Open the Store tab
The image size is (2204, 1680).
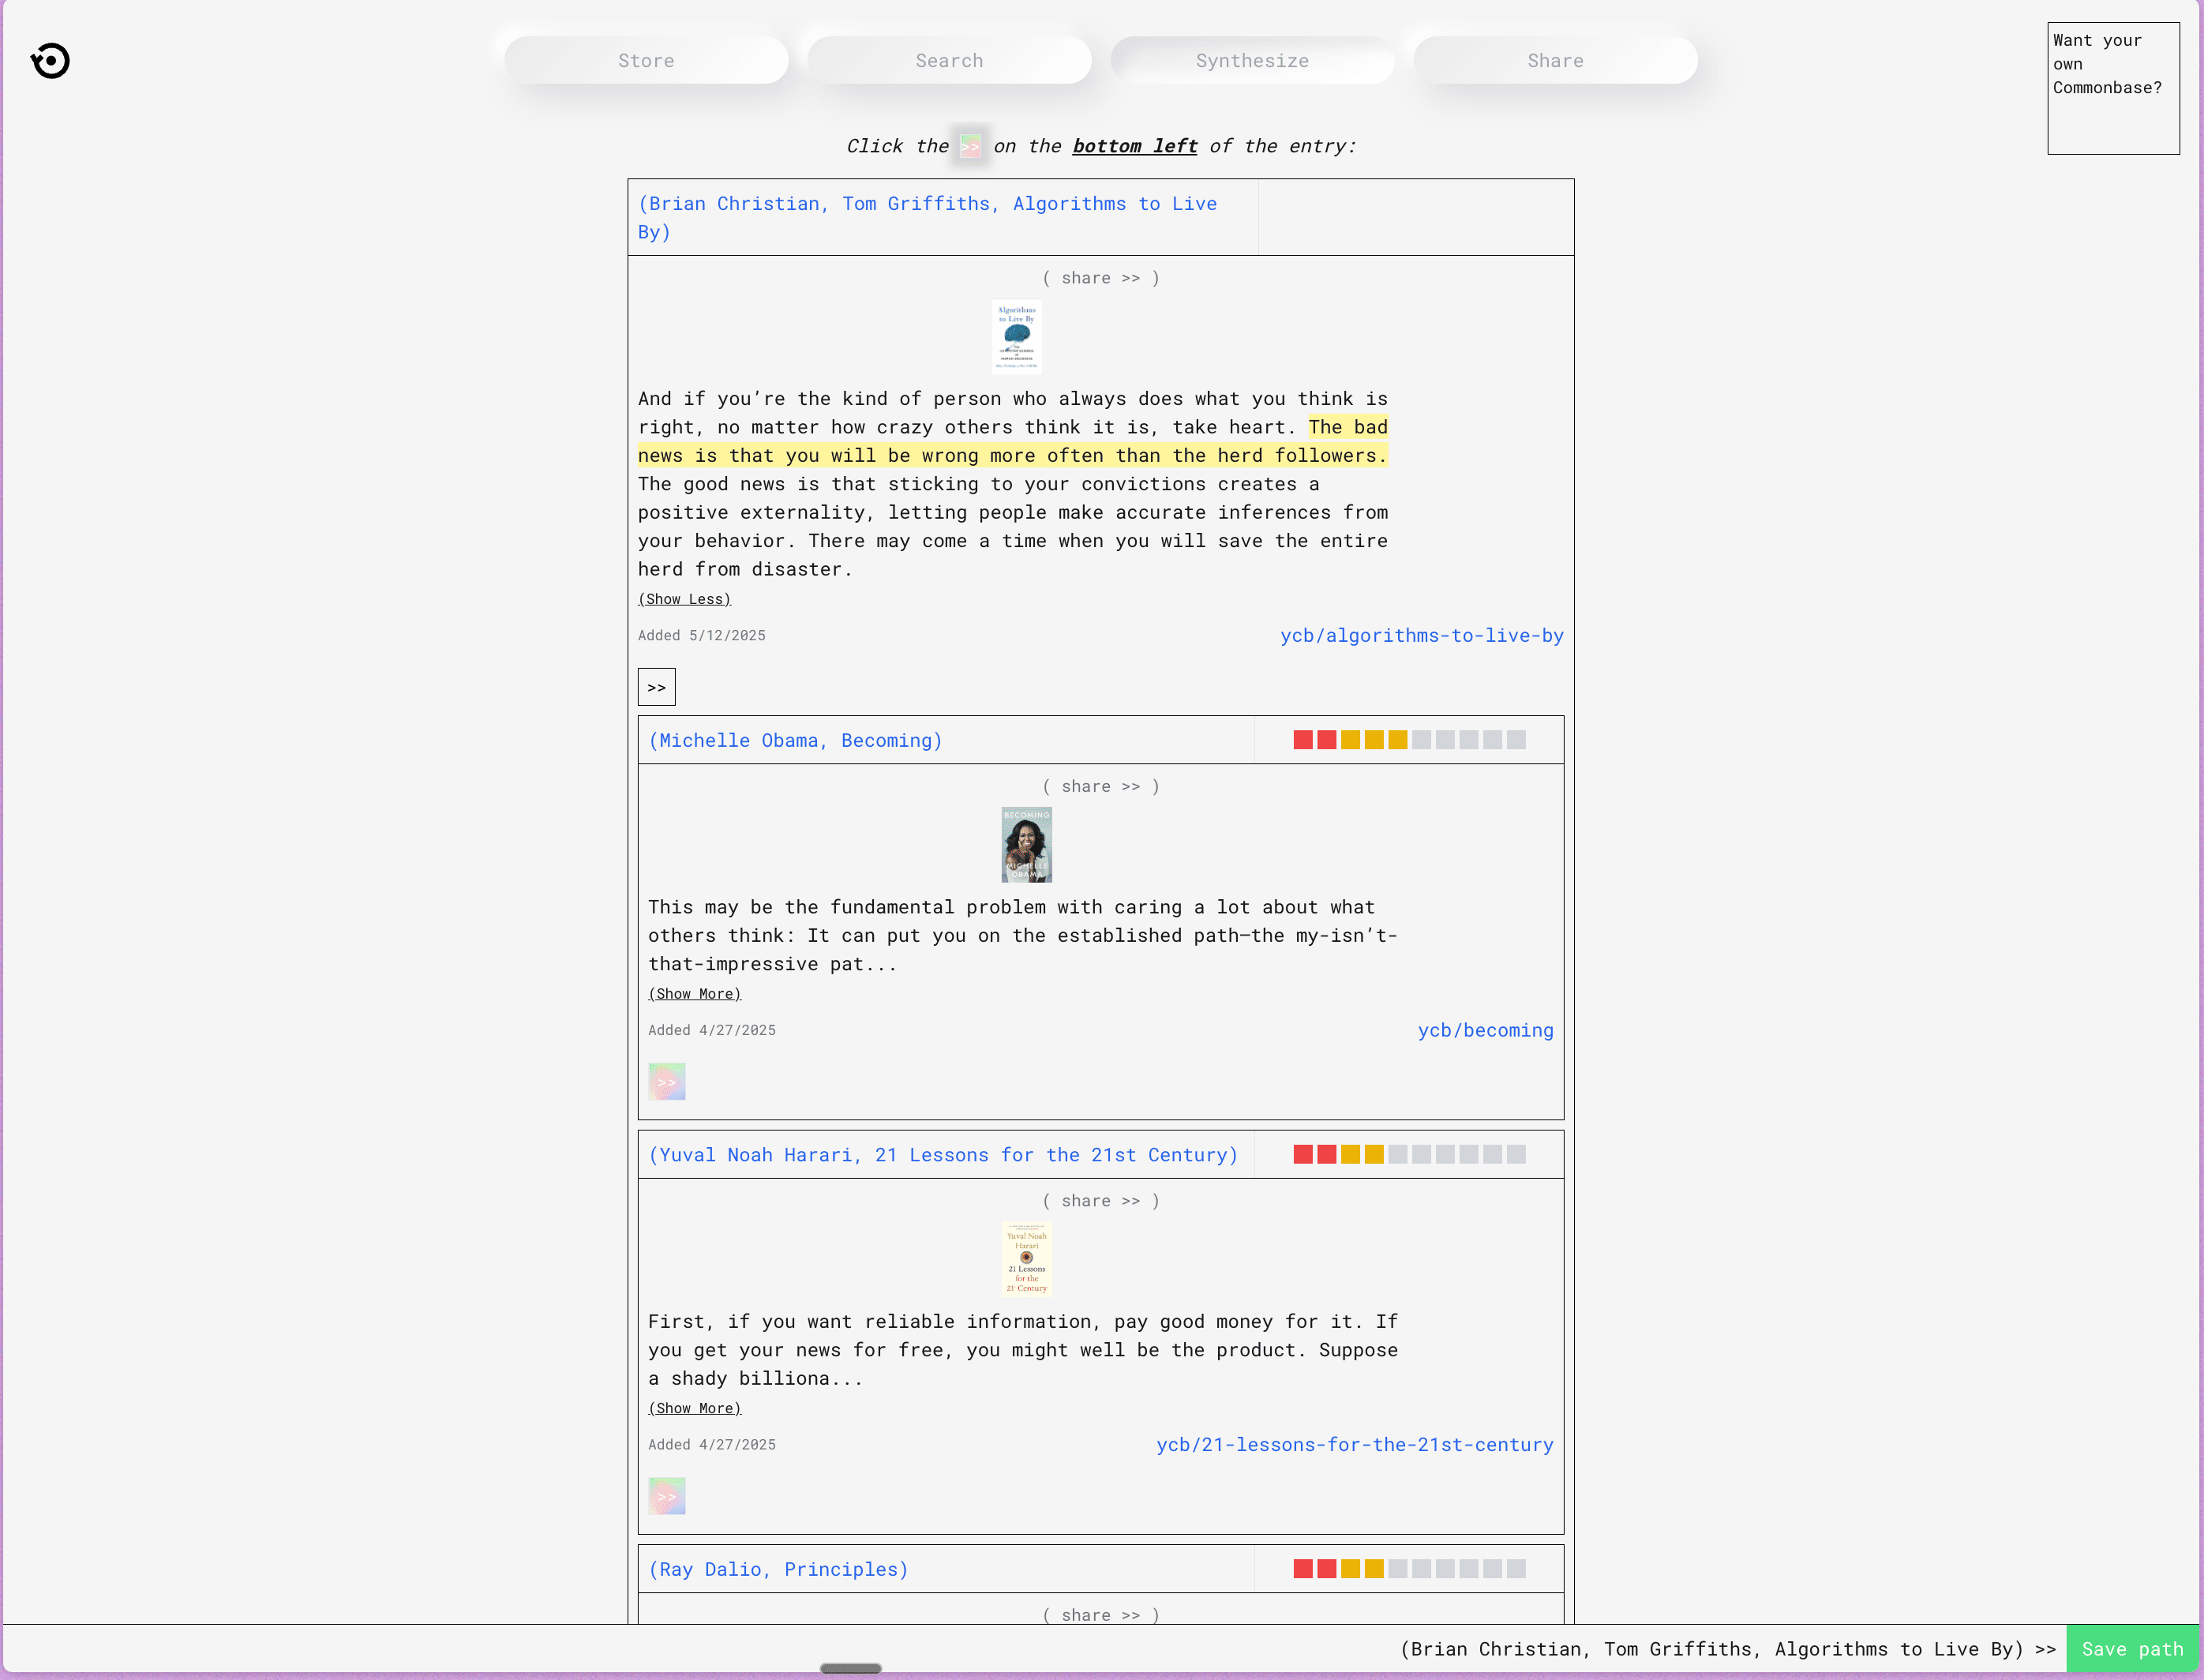646,61
